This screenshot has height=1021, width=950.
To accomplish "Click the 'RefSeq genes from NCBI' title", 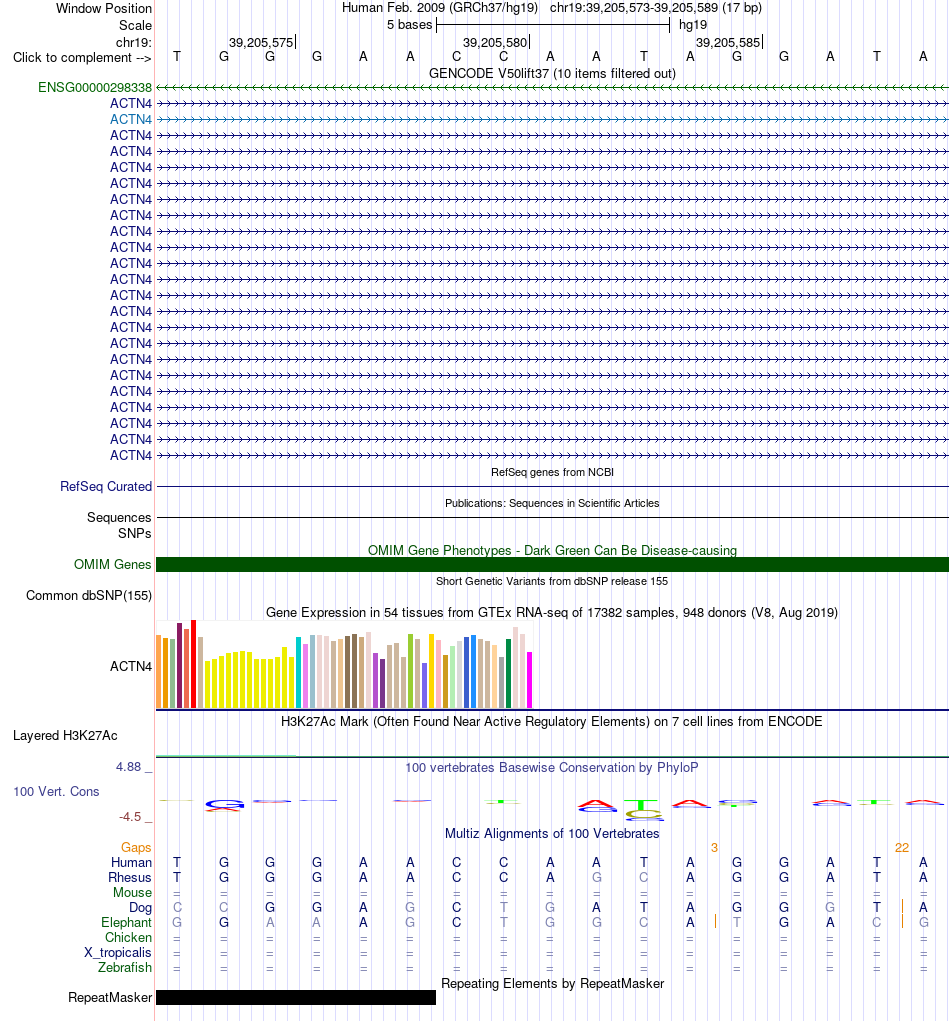I will pos(552,472).
